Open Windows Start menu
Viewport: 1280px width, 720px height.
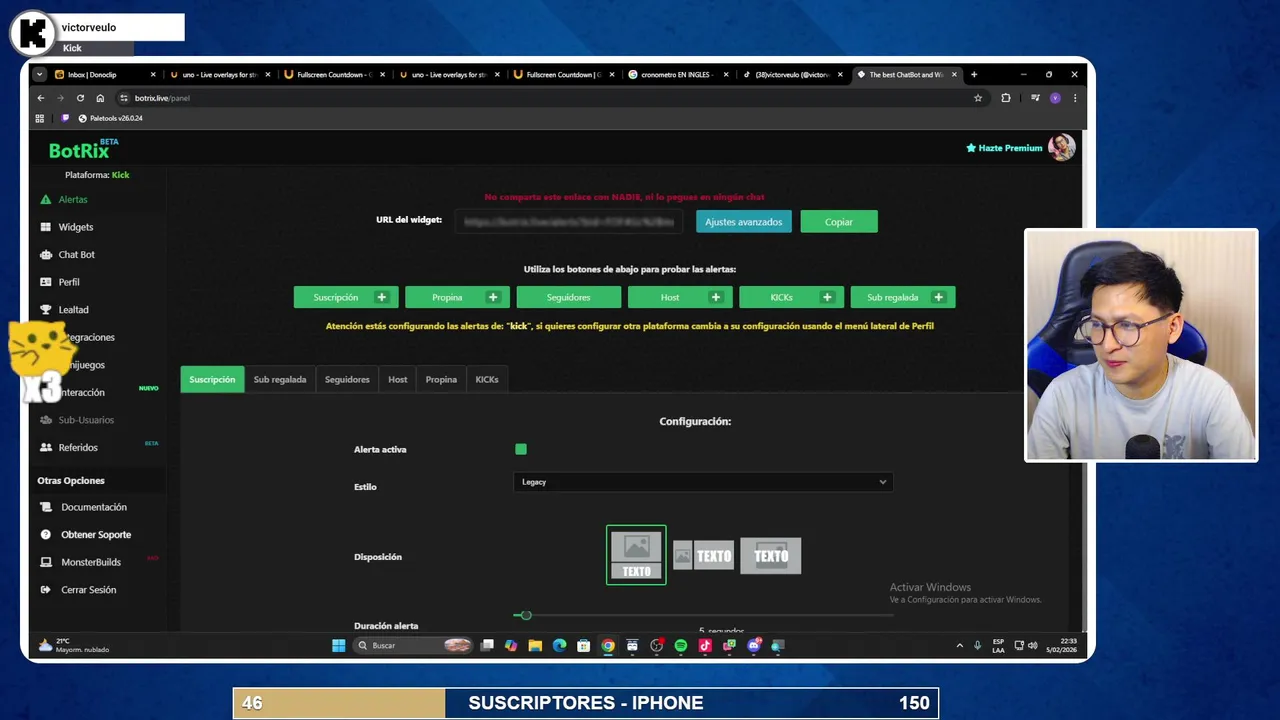[x=338, y=646]
